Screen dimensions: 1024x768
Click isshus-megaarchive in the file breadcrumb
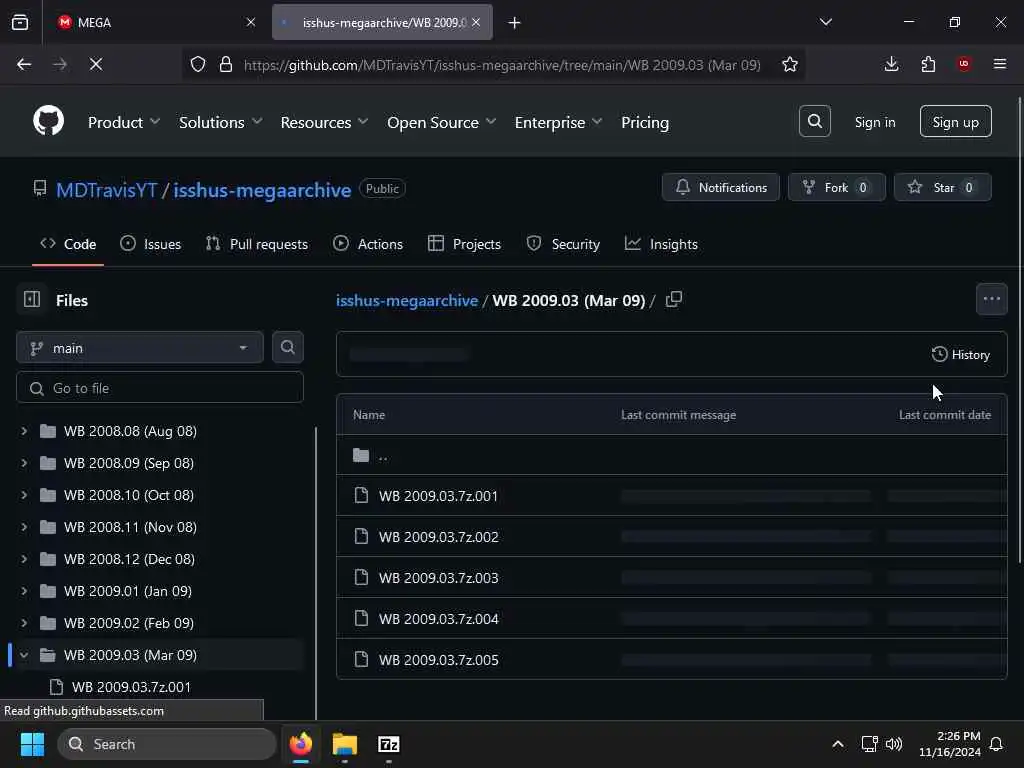click(x=407, y=300)
